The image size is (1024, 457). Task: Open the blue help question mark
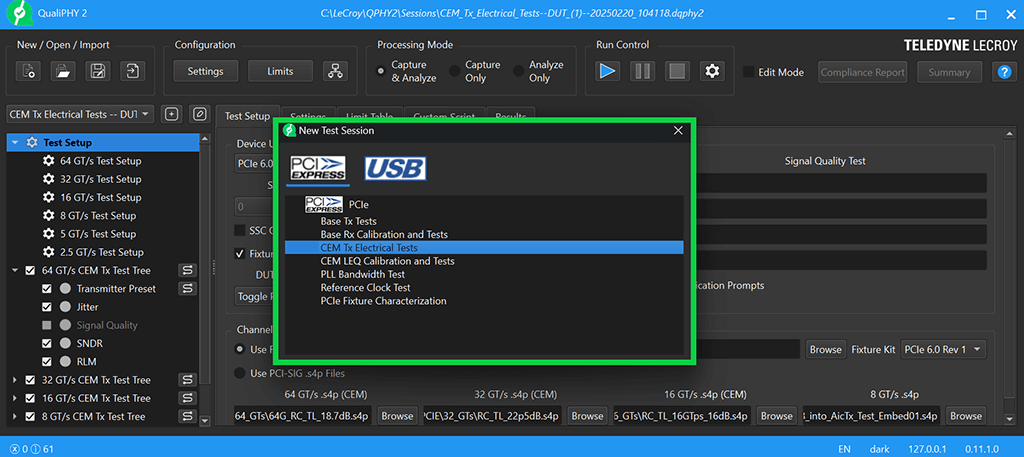1003,72
